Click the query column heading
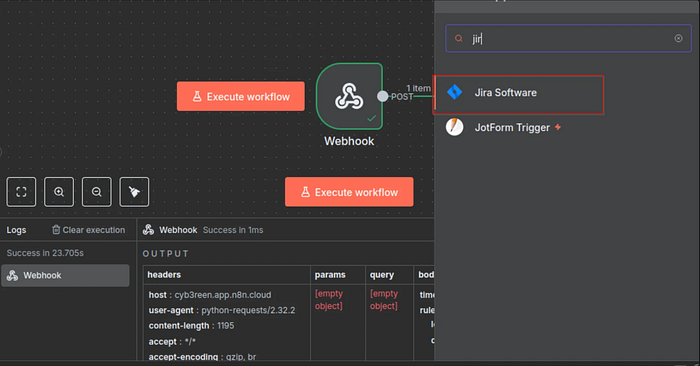700x366 pixels. click(x=382, y=274)
